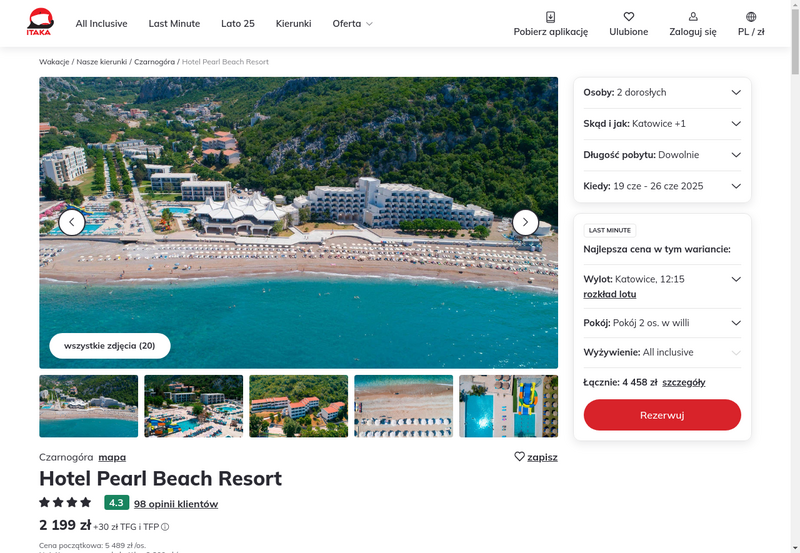Go to the Last Minute menu item
Viewport: 800px width, 553px height.
[x=174, y=23]
